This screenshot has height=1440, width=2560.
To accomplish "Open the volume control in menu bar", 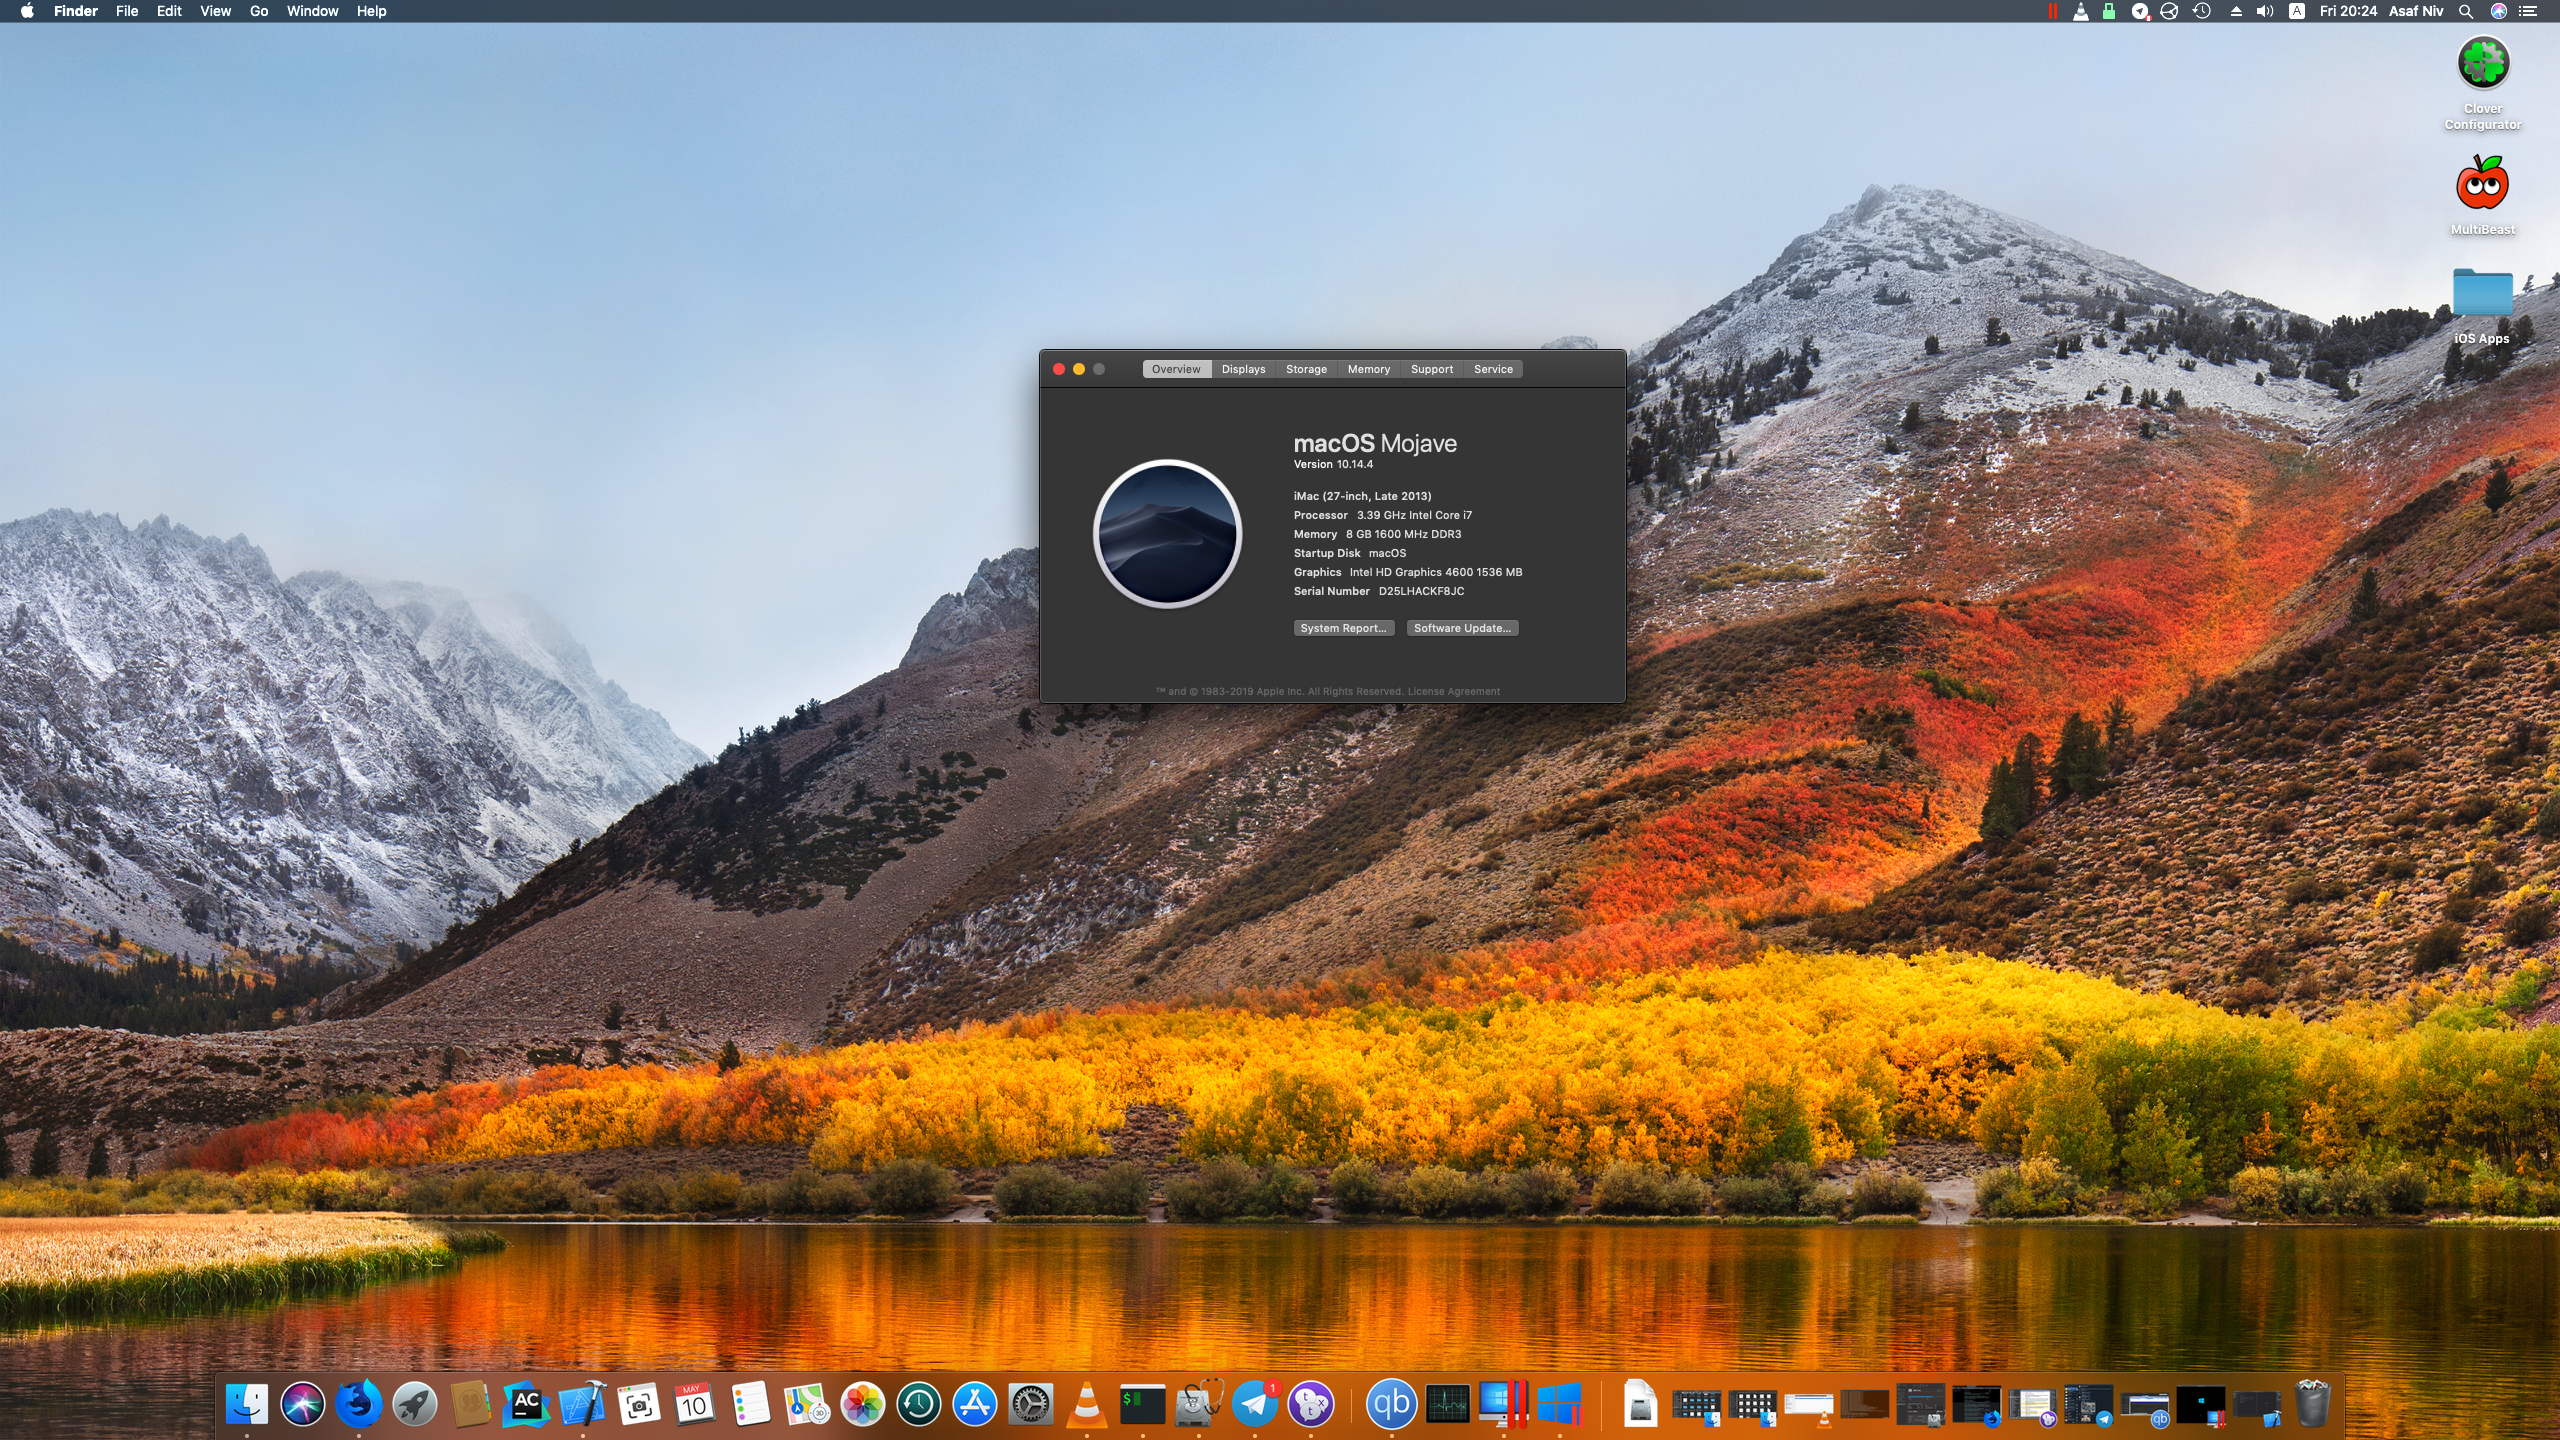I will [x=2265, y=11].
